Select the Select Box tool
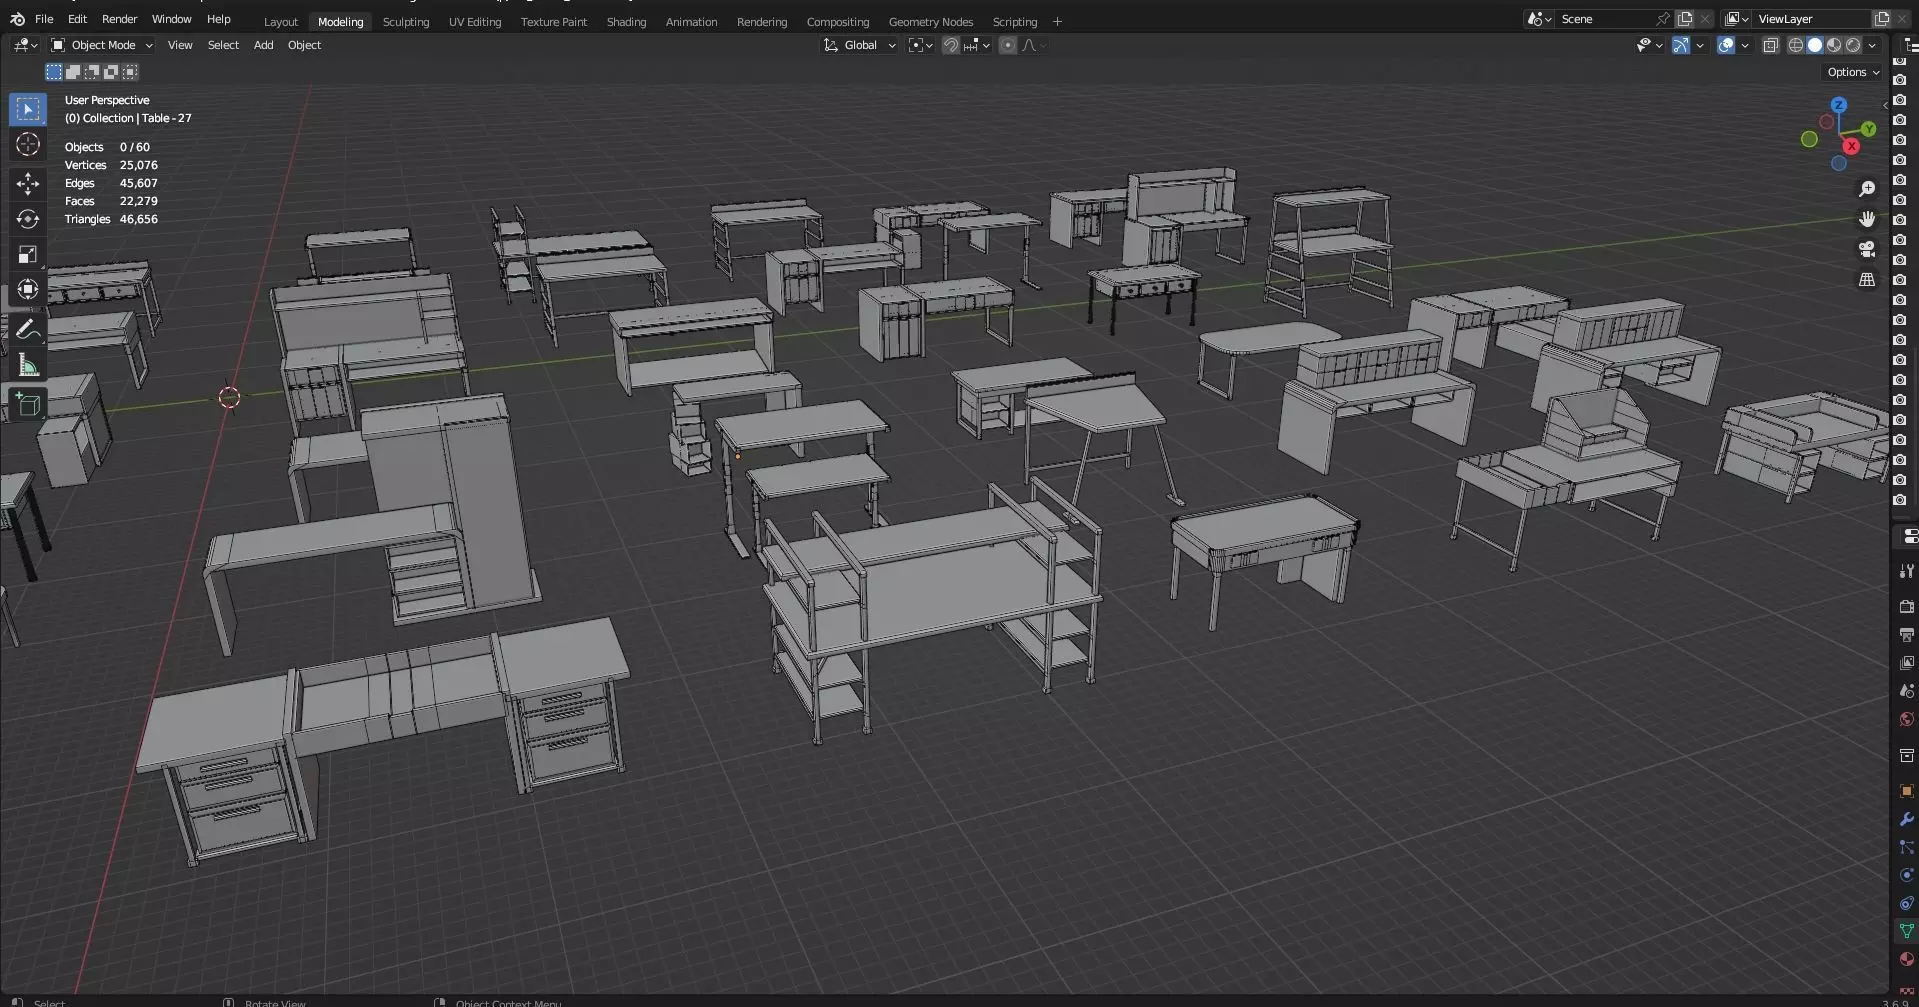Screen dimensions: 1919x1007 [x=28, y=109]
